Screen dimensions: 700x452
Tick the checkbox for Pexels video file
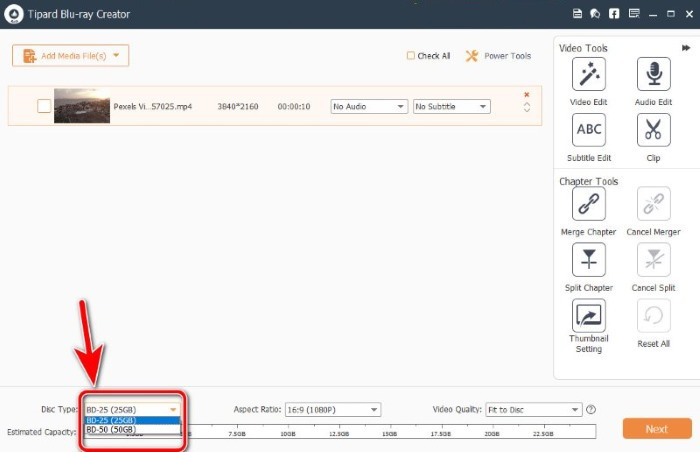click(x=44, y=106)
